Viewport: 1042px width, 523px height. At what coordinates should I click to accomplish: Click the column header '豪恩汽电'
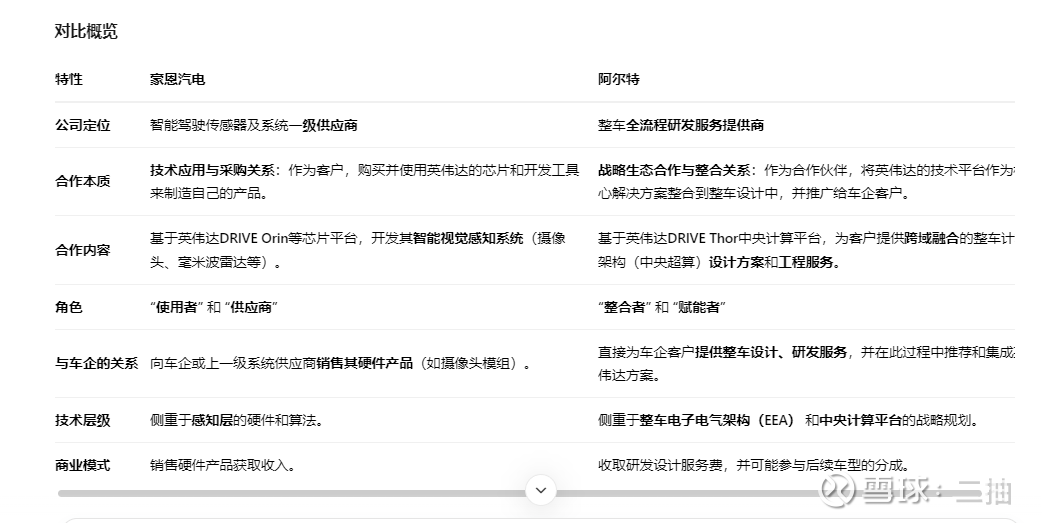[x=177, y=79]
